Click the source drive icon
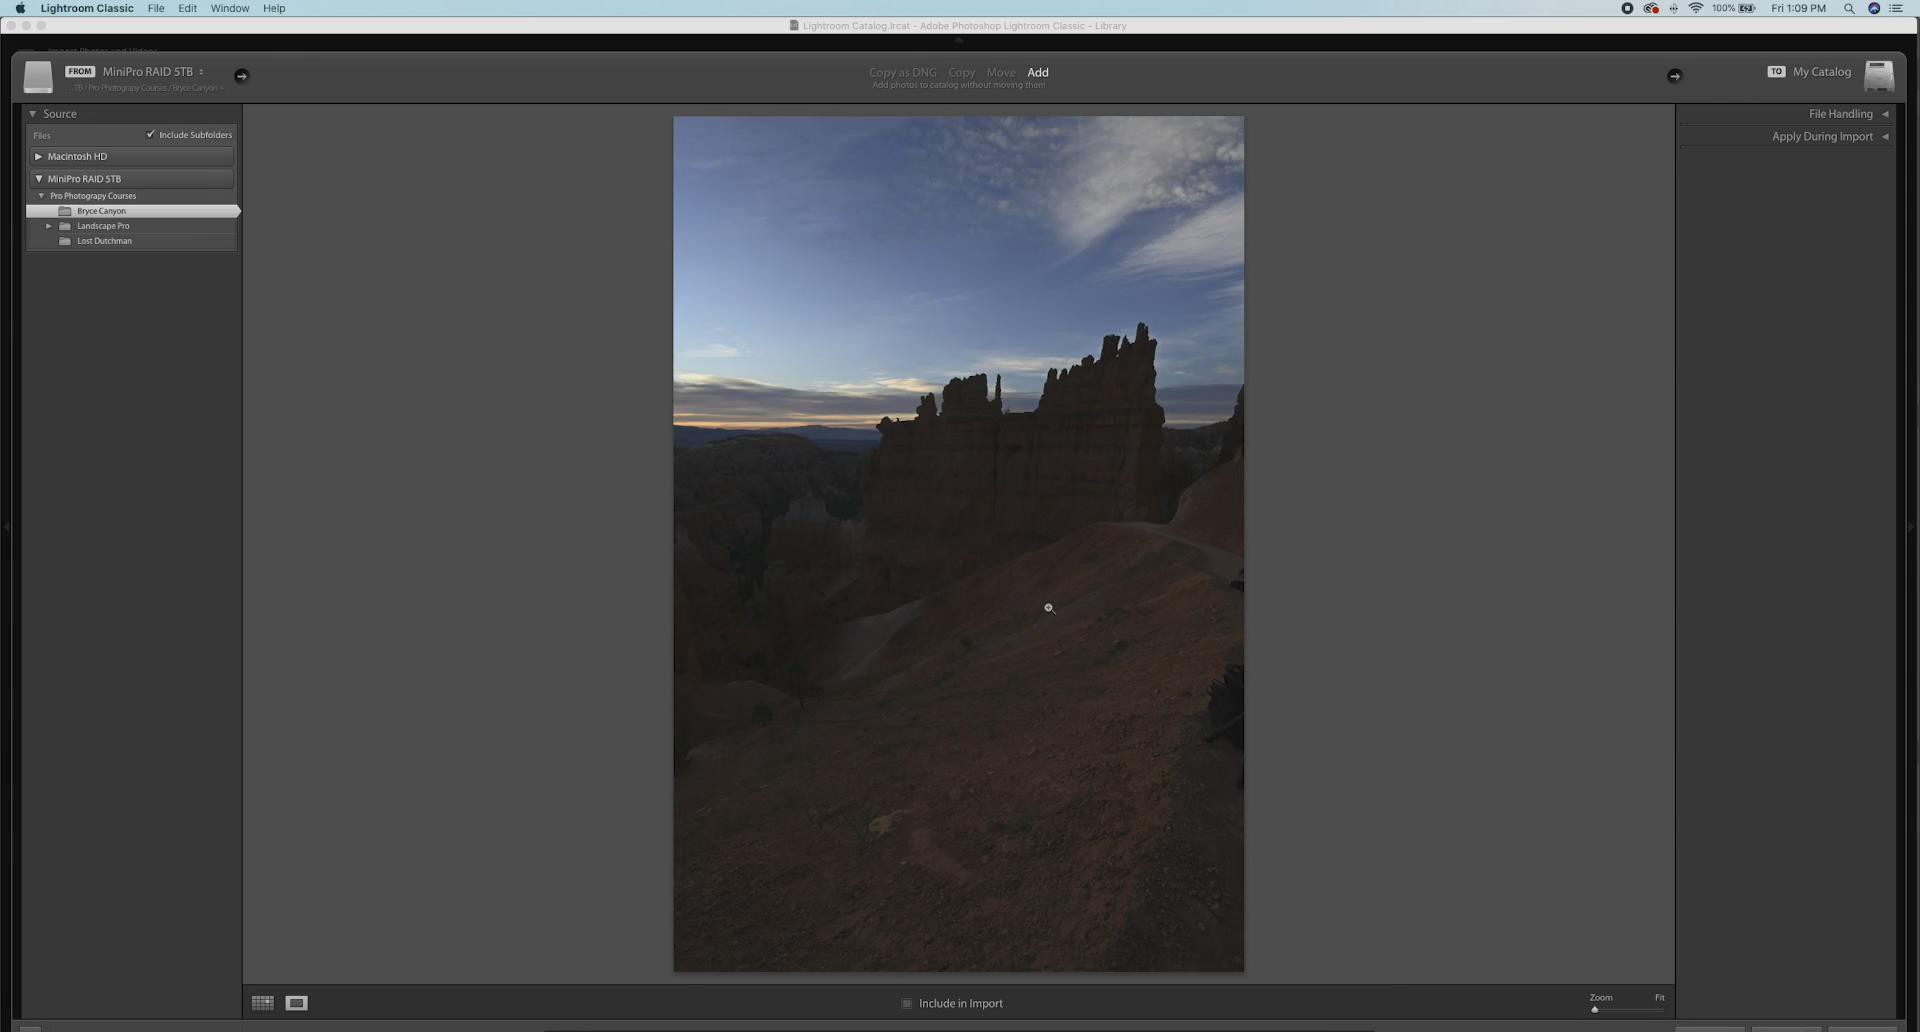This screenshot has width=1920, height=1032. coord(38,77)
